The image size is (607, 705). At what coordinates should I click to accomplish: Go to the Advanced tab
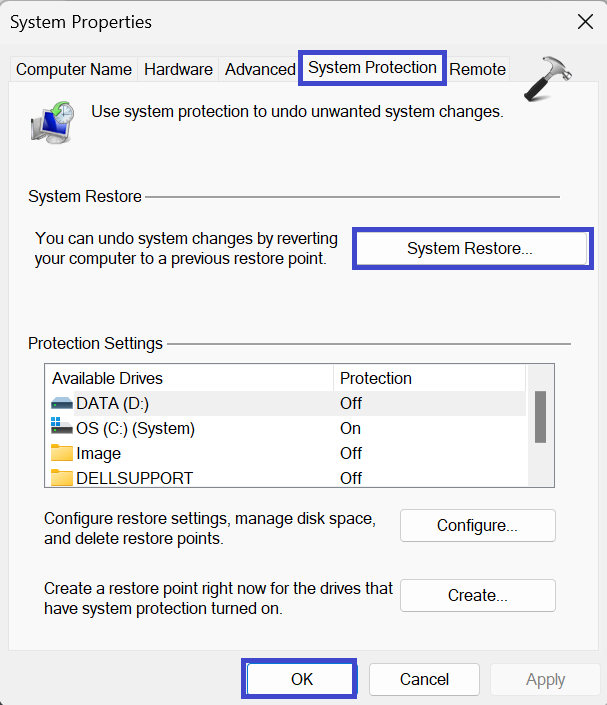260,69
